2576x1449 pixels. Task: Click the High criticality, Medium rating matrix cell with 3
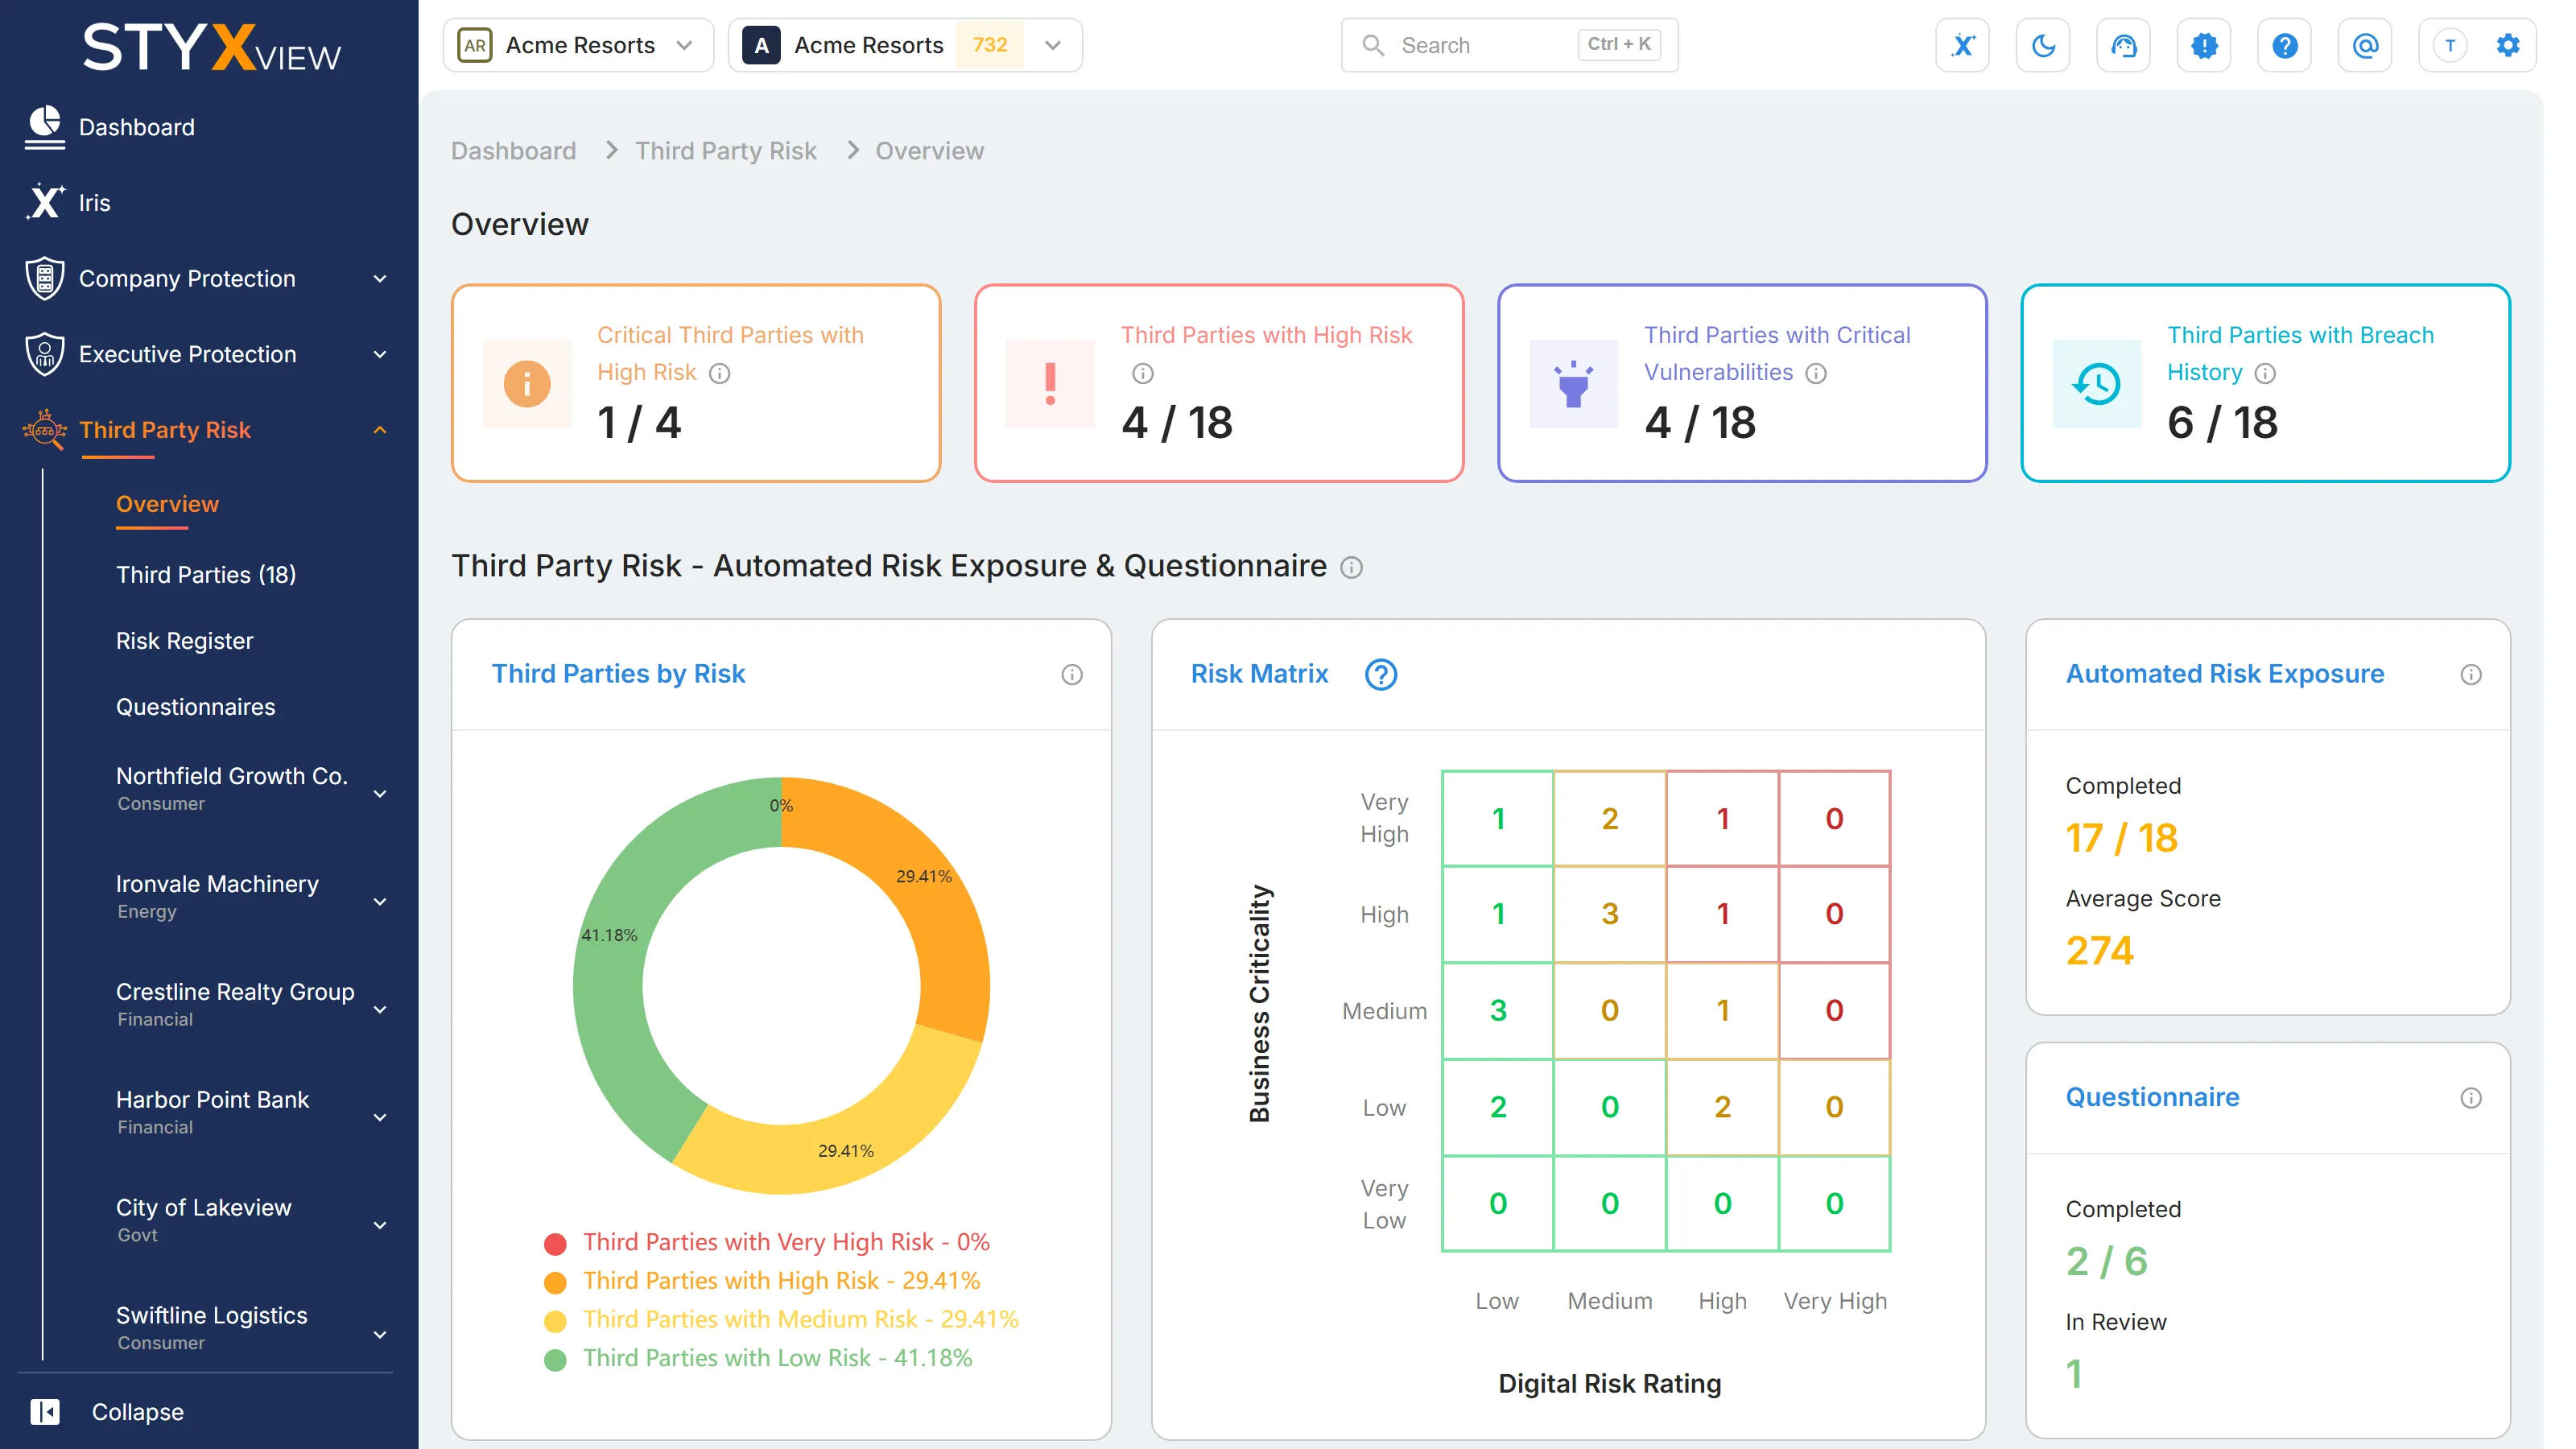pyautogui.click(x=1610, y=914)
